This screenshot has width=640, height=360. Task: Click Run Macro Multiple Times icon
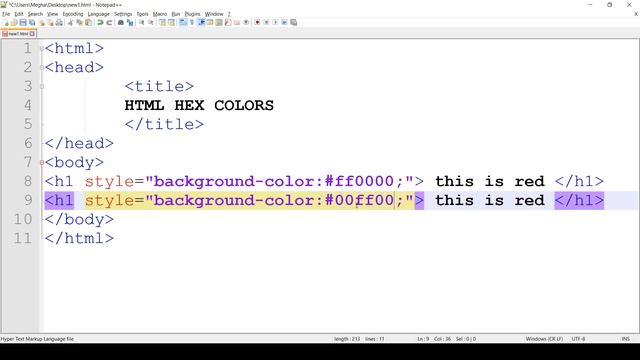(x=284, y=22)
